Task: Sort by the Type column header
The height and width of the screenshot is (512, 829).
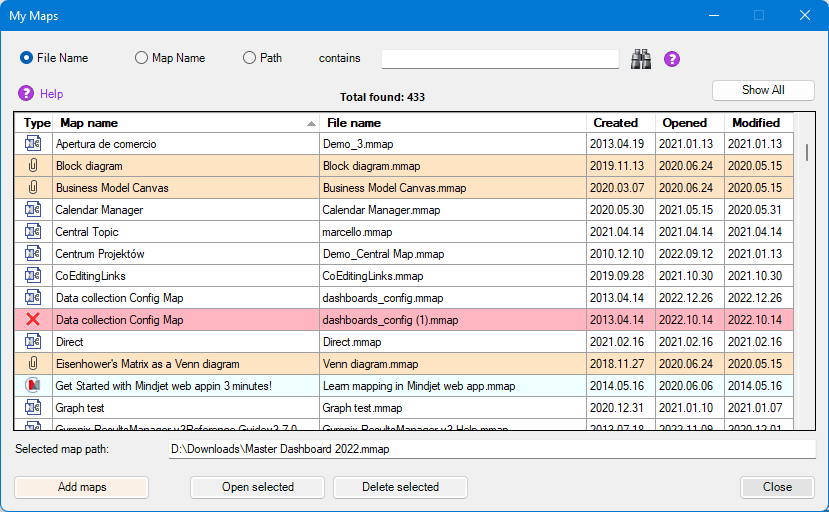Action: pyautogui.click(x=36, y=123)
